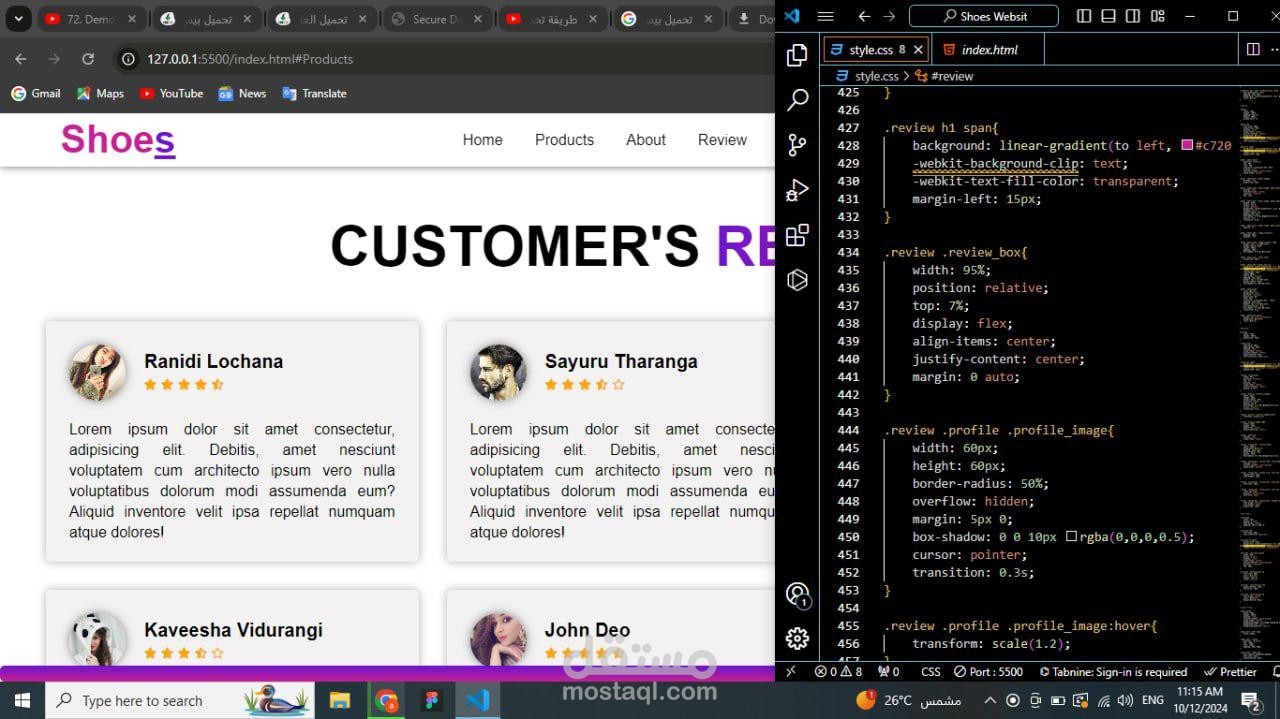Go back in the Chrome browser
The image size is (1280, 719).
tap(21, 59)
